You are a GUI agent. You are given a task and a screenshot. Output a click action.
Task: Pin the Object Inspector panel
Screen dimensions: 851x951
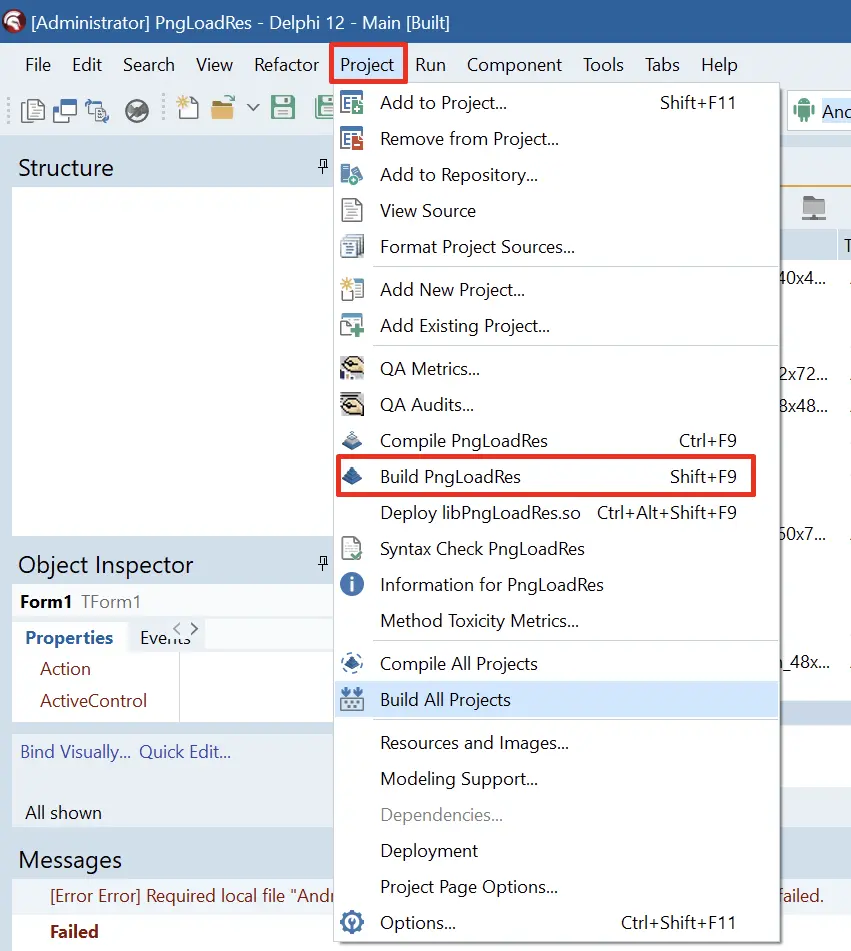(x=323, y=563)
